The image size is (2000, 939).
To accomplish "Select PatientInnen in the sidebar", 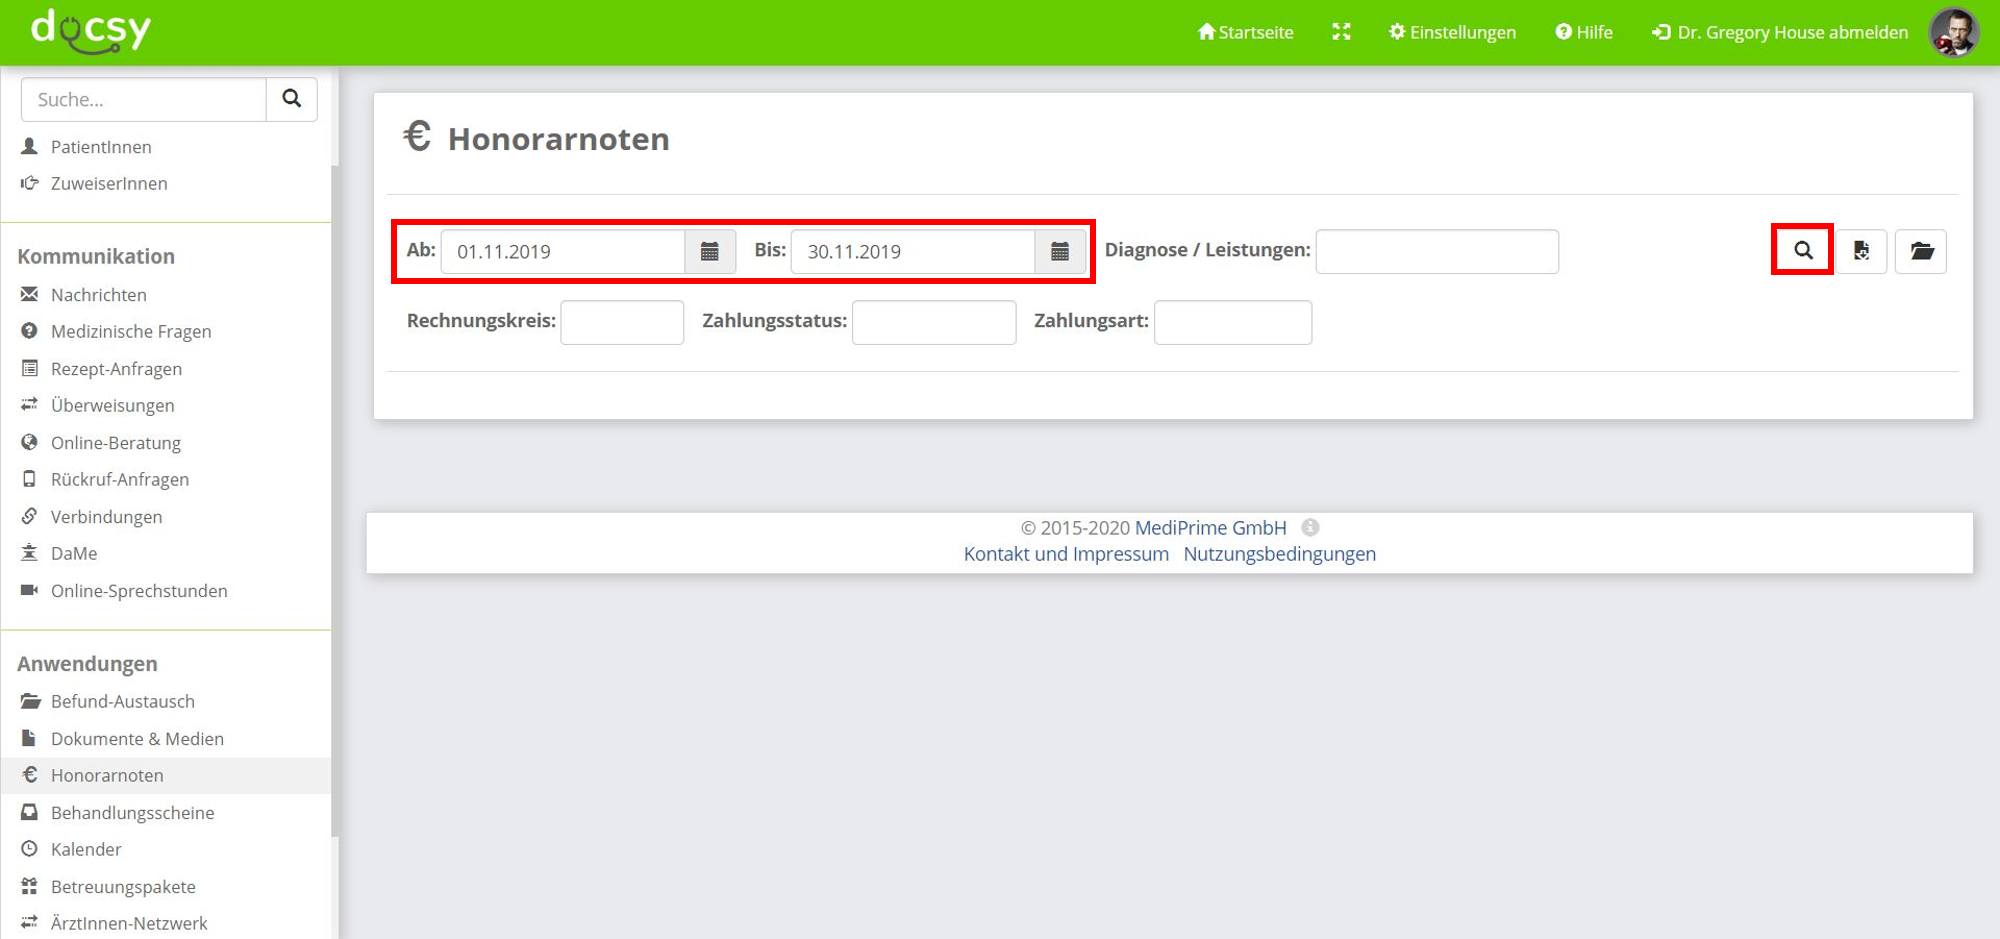I will pos(101,147).
